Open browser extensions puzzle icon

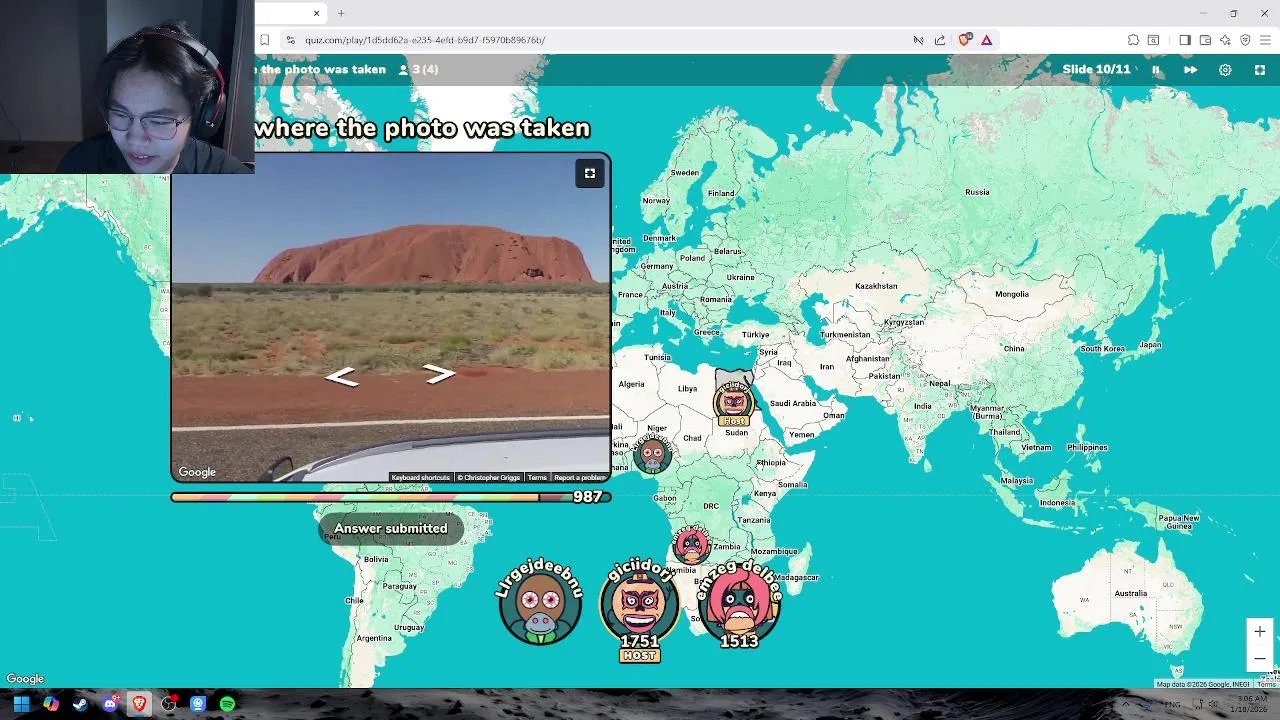tap(1133, 40)
